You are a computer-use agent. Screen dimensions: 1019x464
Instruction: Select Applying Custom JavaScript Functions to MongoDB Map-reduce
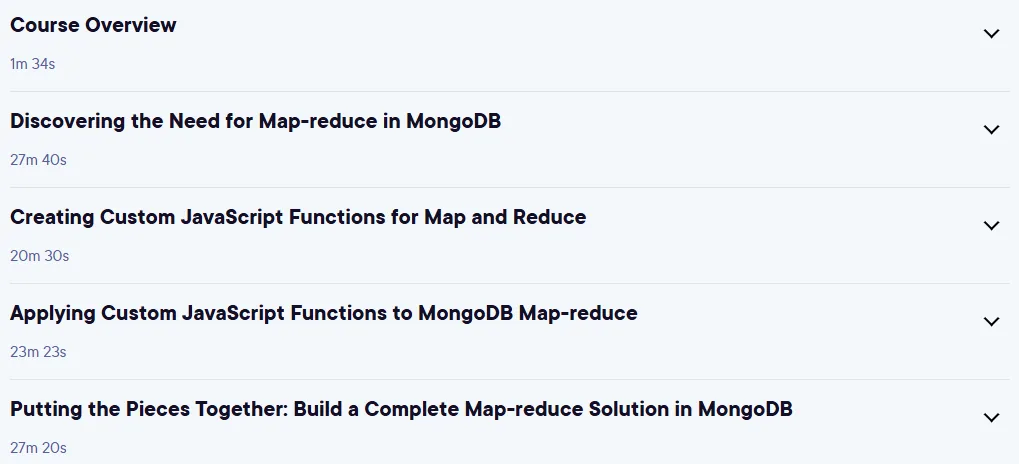[324, 313]
